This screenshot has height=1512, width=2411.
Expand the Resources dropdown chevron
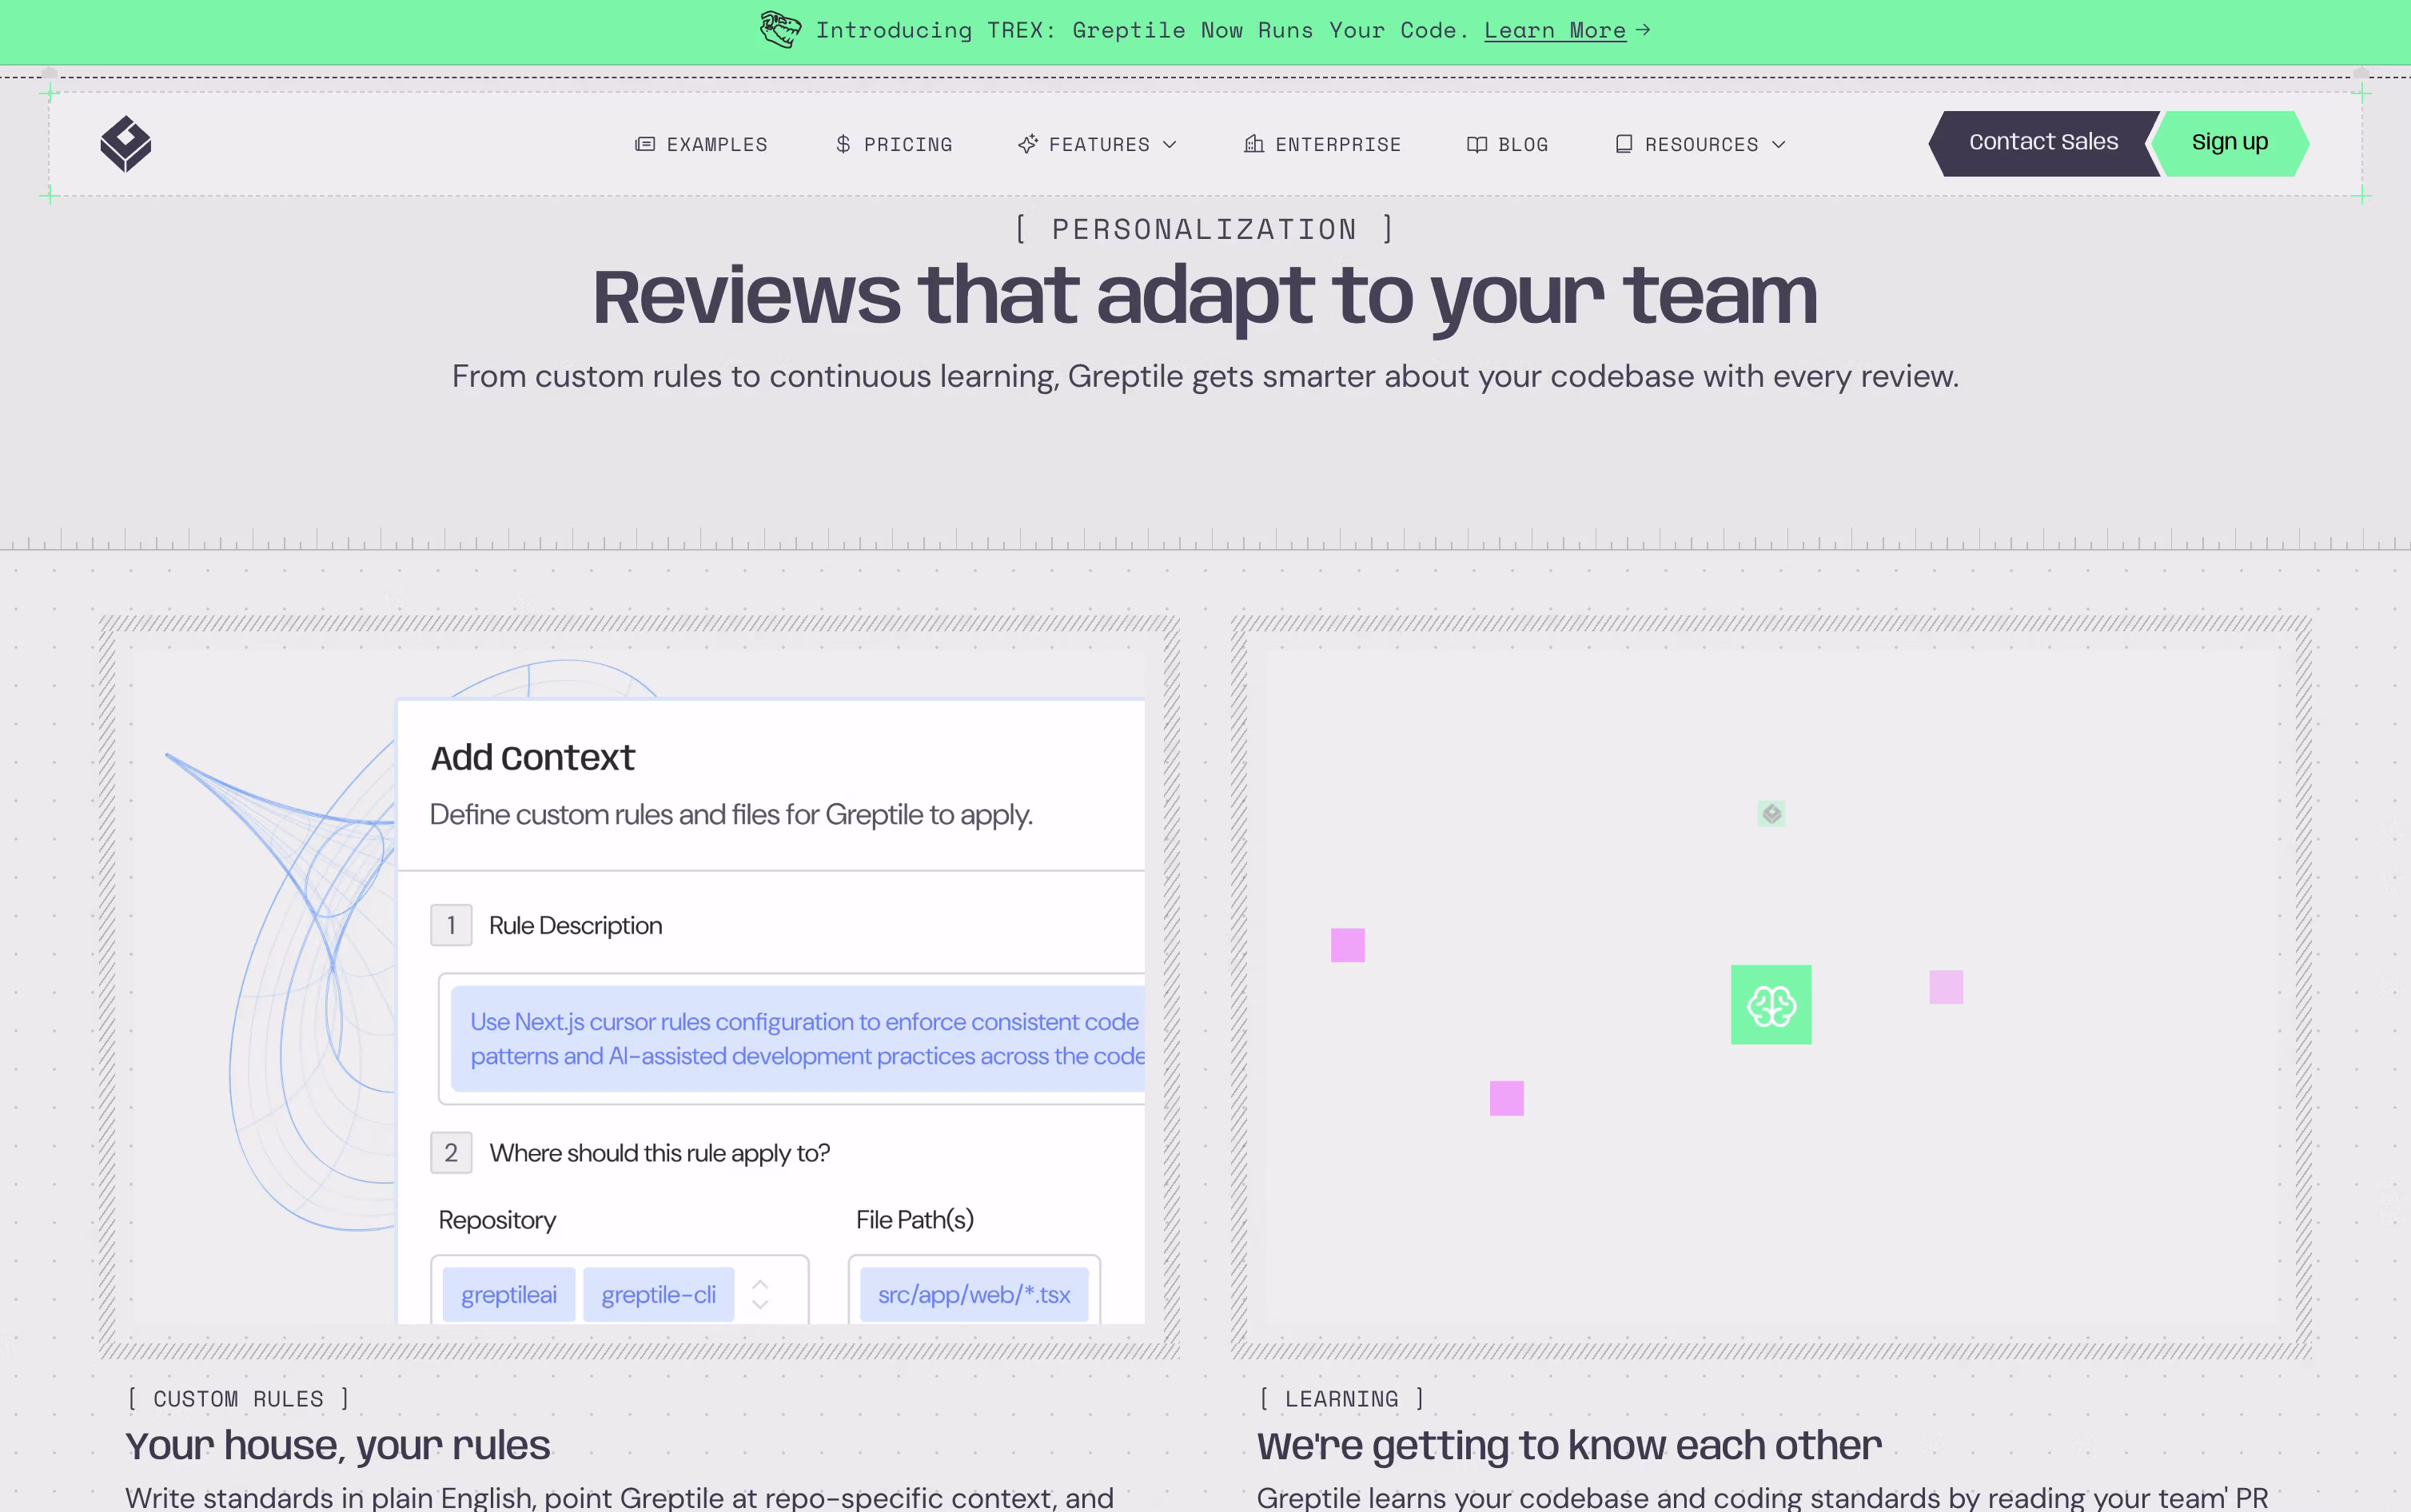1778,145
